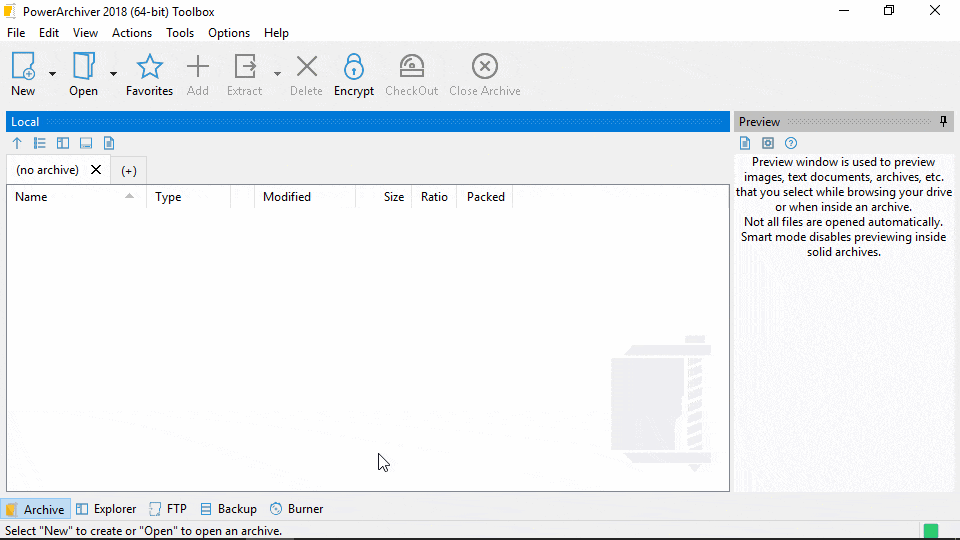Image resolution: width=960 pixels, height=540 pixels.
Task: Click the Local panel header bar
Action: pos(368,121)
